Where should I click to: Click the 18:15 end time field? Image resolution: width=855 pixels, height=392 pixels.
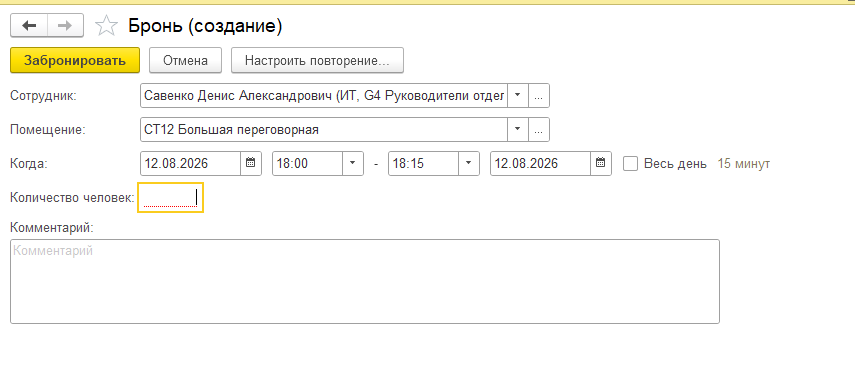[424, 164]
